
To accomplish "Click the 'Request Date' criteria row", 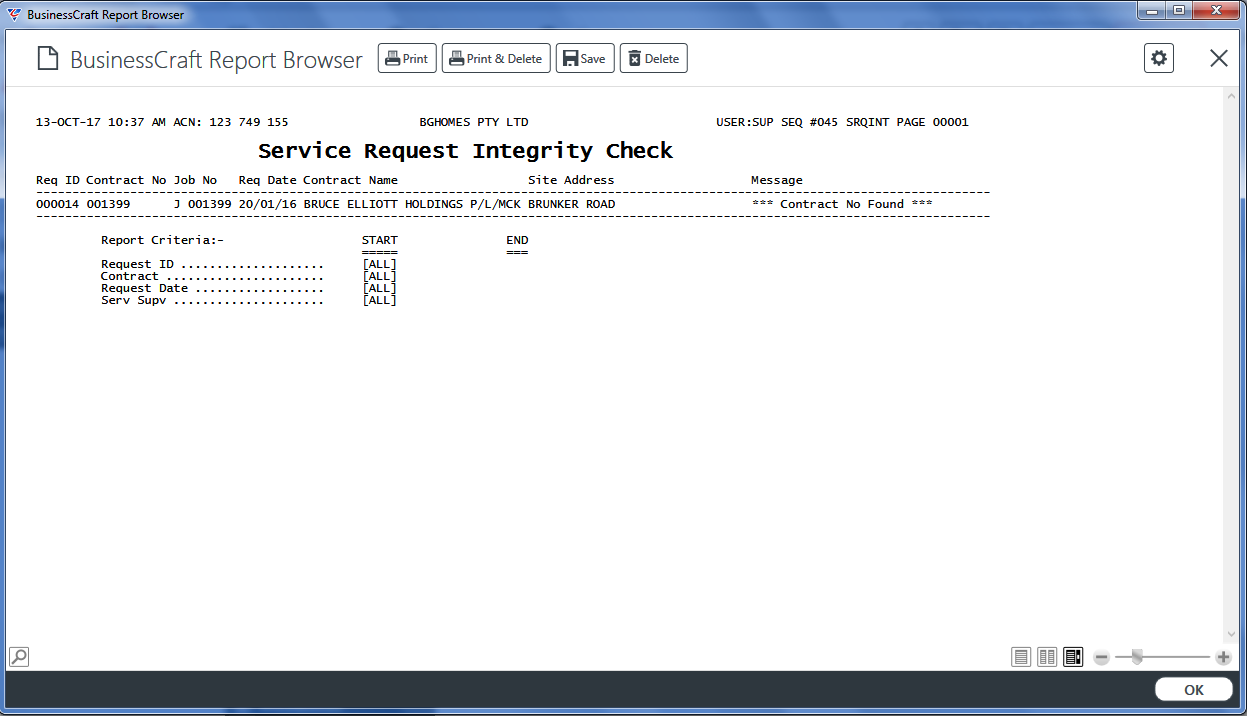I will (x=249, y=288).
